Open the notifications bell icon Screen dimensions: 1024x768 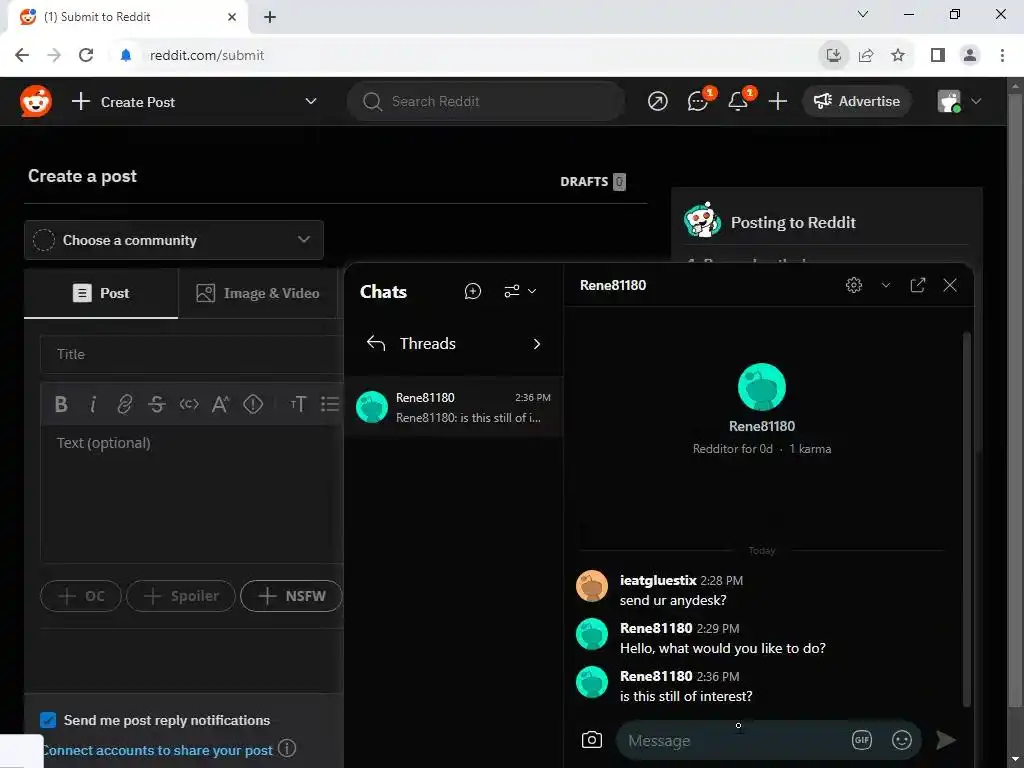(738, 101)
